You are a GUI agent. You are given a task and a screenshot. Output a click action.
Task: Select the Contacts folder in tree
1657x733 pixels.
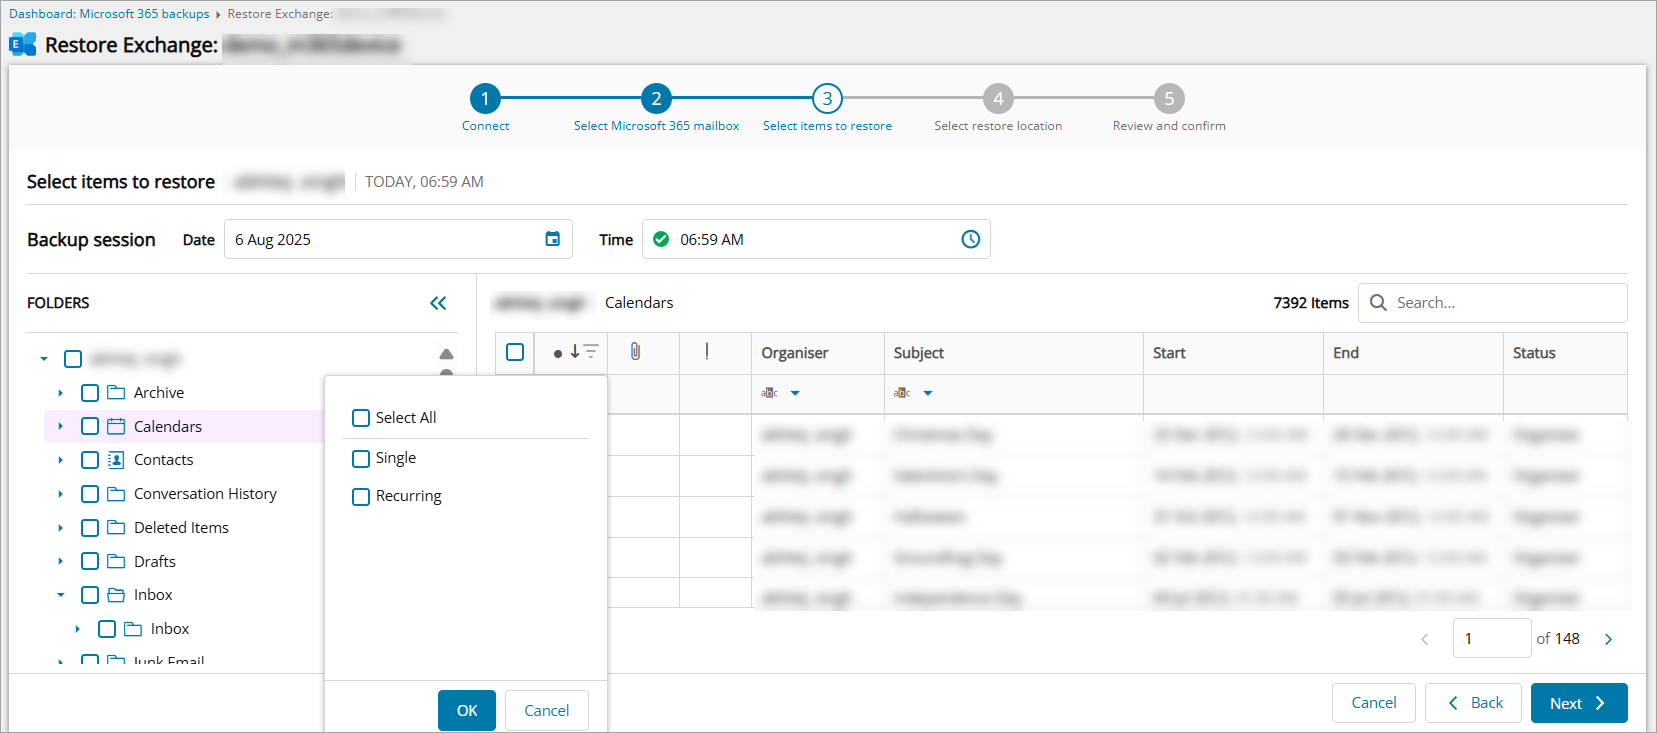coord(163,460)
